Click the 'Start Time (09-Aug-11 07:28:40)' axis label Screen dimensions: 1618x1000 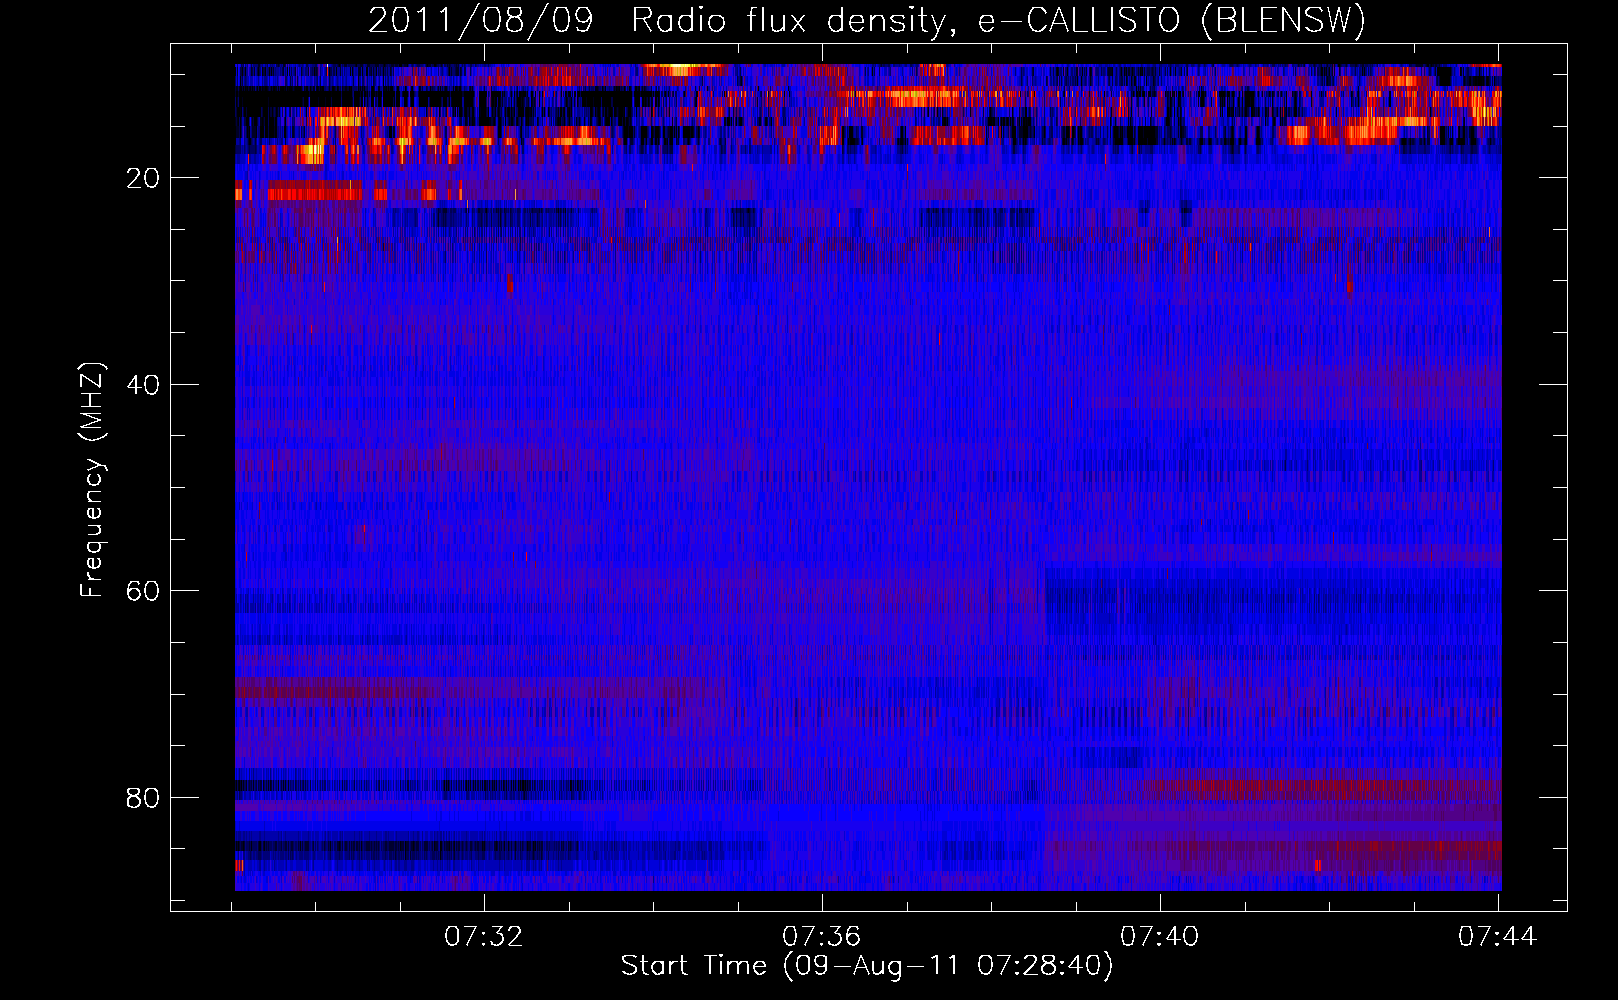pos(867,966)
